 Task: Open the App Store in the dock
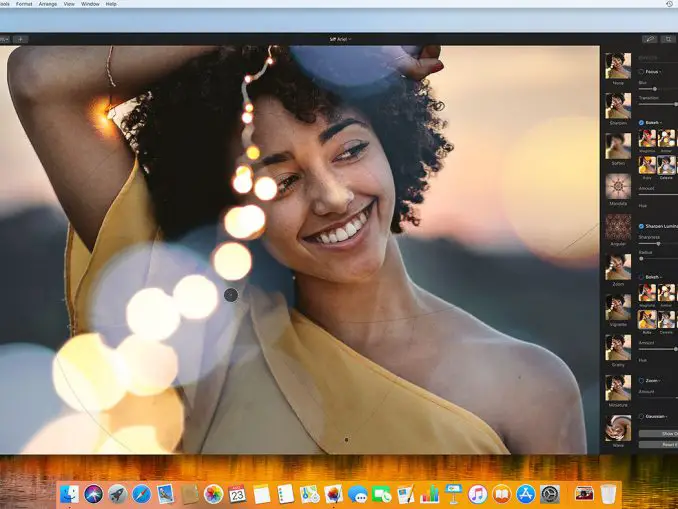[525, 494]
